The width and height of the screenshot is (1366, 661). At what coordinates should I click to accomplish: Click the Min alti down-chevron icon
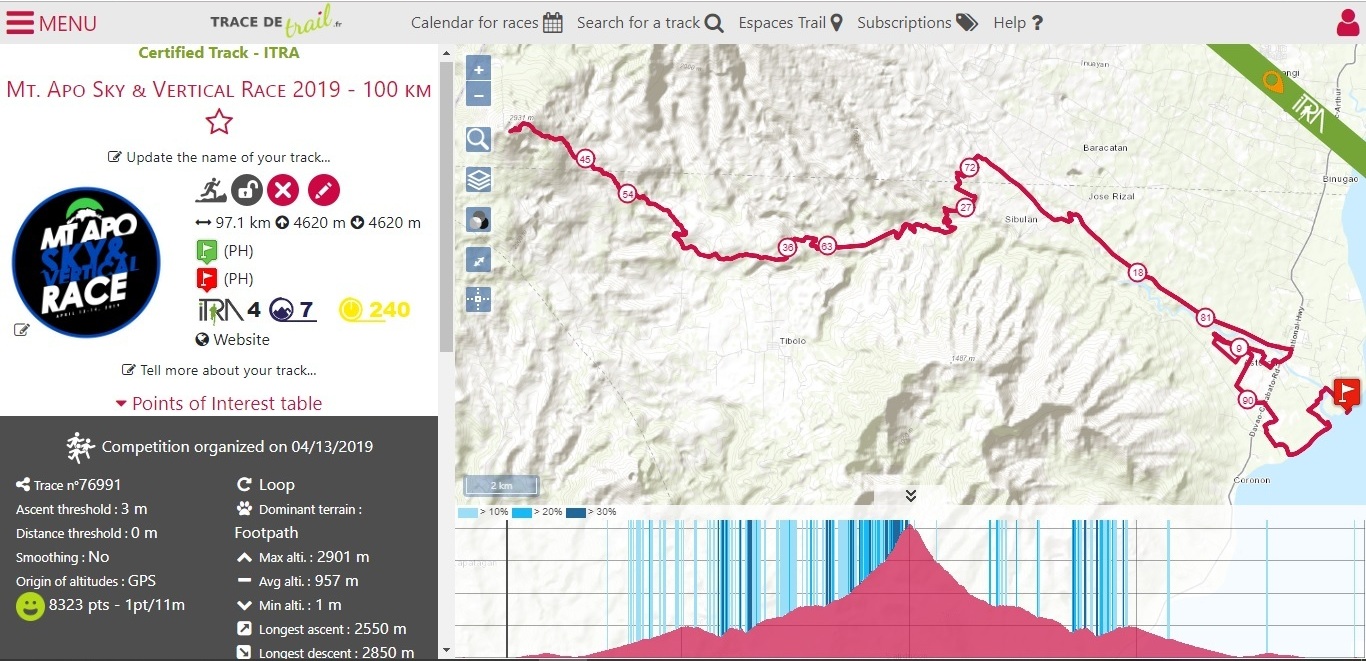click(x=244, y=605)
